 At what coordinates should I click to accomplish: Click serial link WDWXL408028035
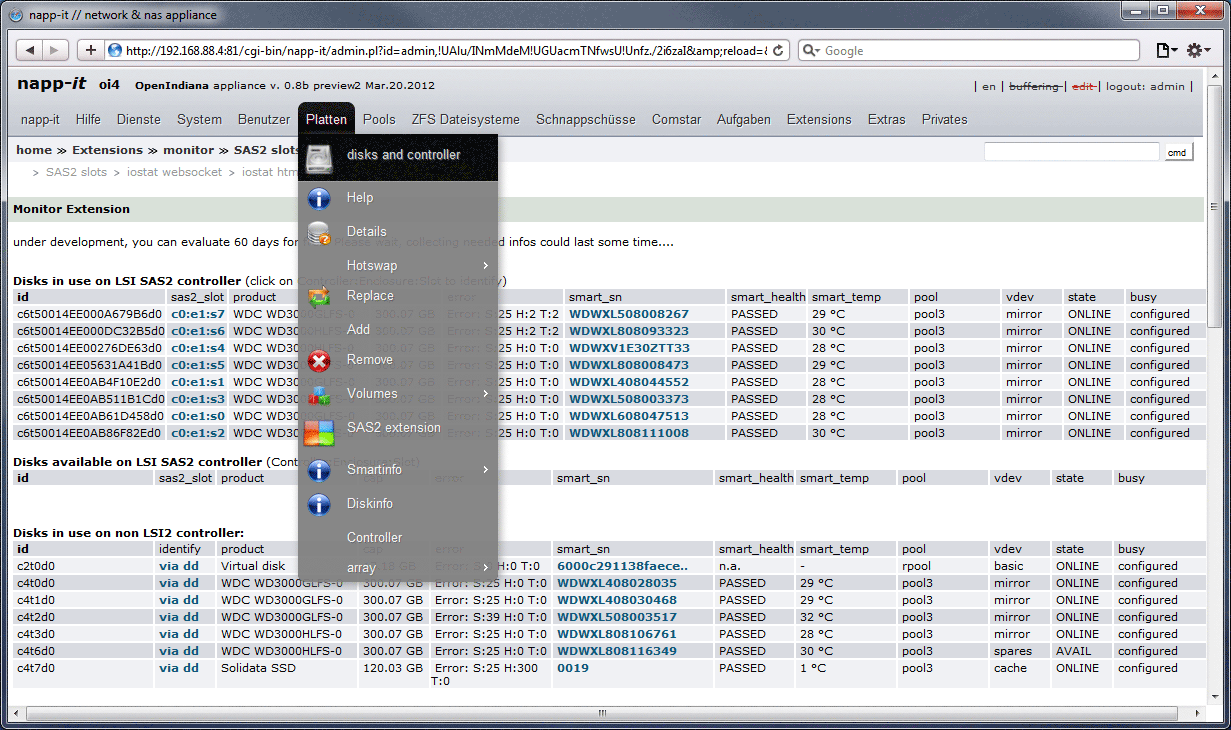point(616,583)
